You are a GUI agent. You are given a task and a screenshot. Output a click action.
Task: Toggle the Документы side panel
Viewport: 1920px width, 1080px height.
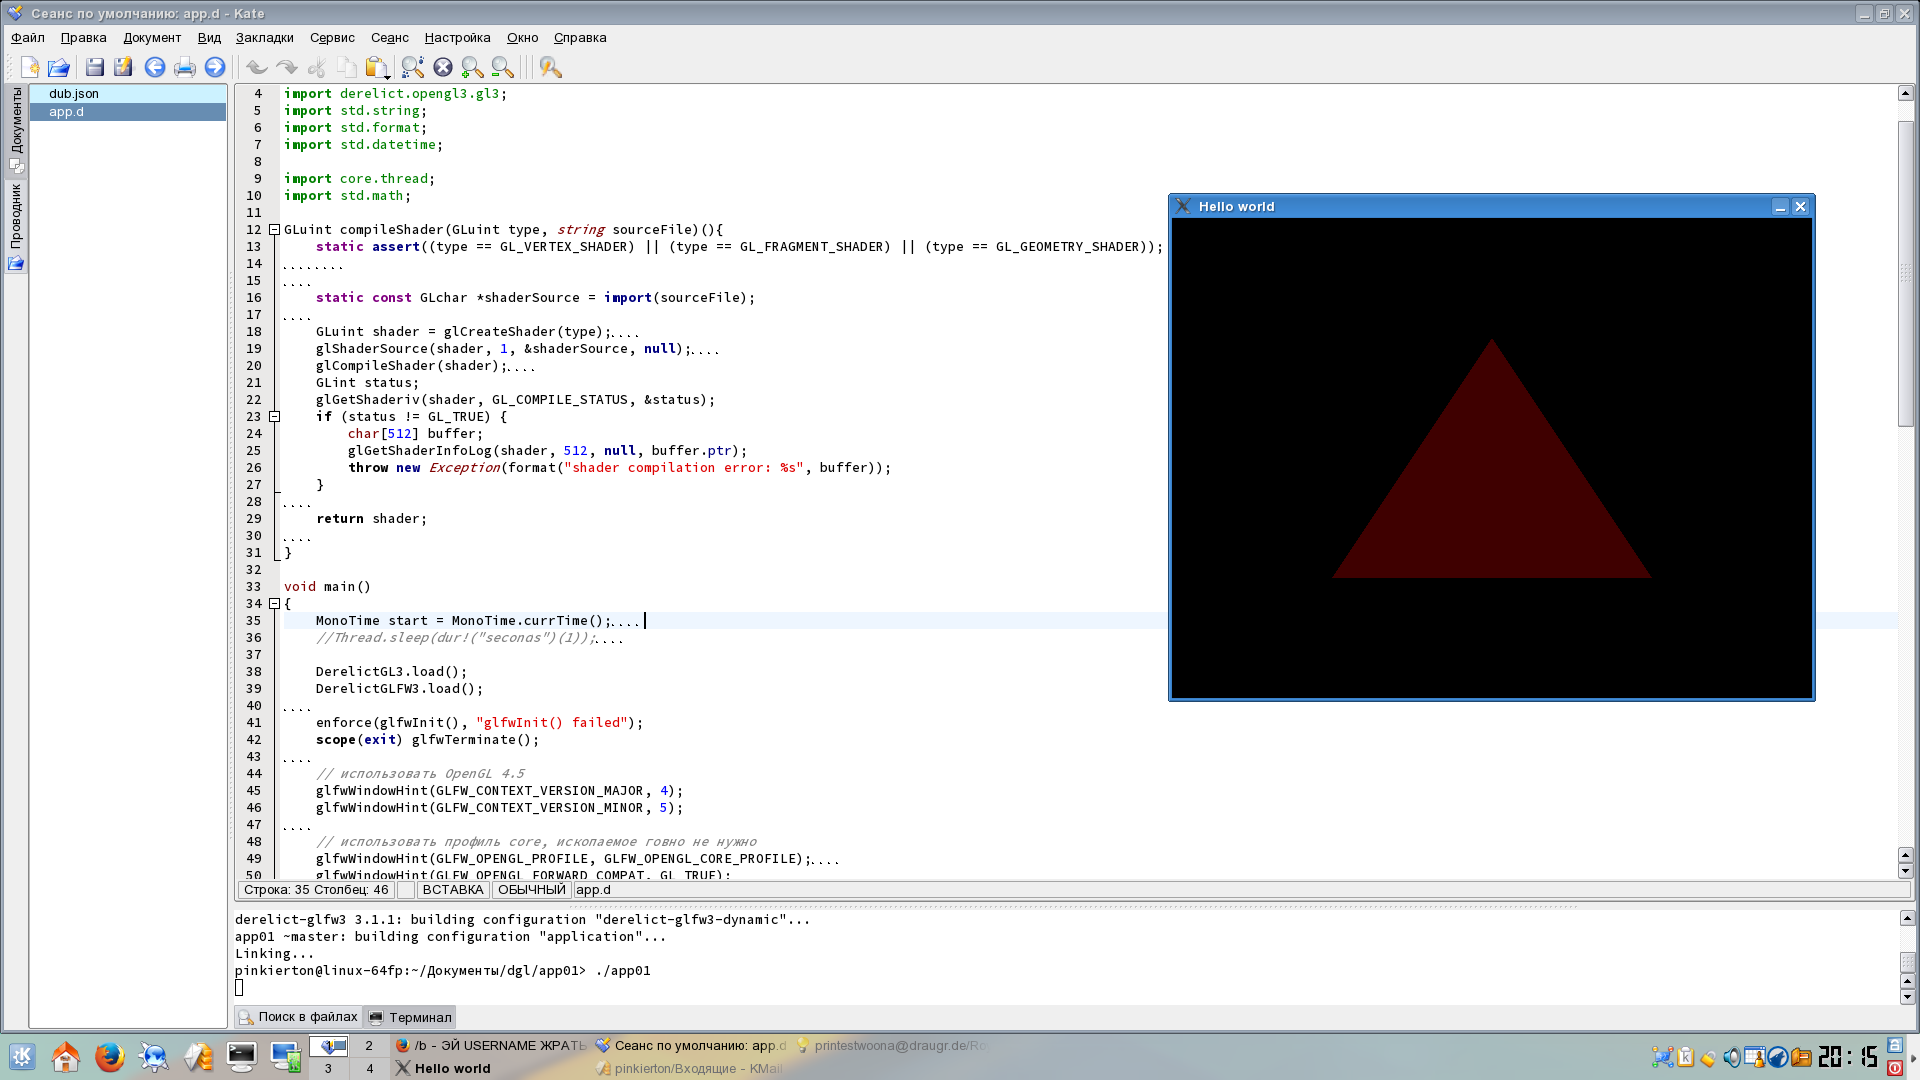click(16, 129)
